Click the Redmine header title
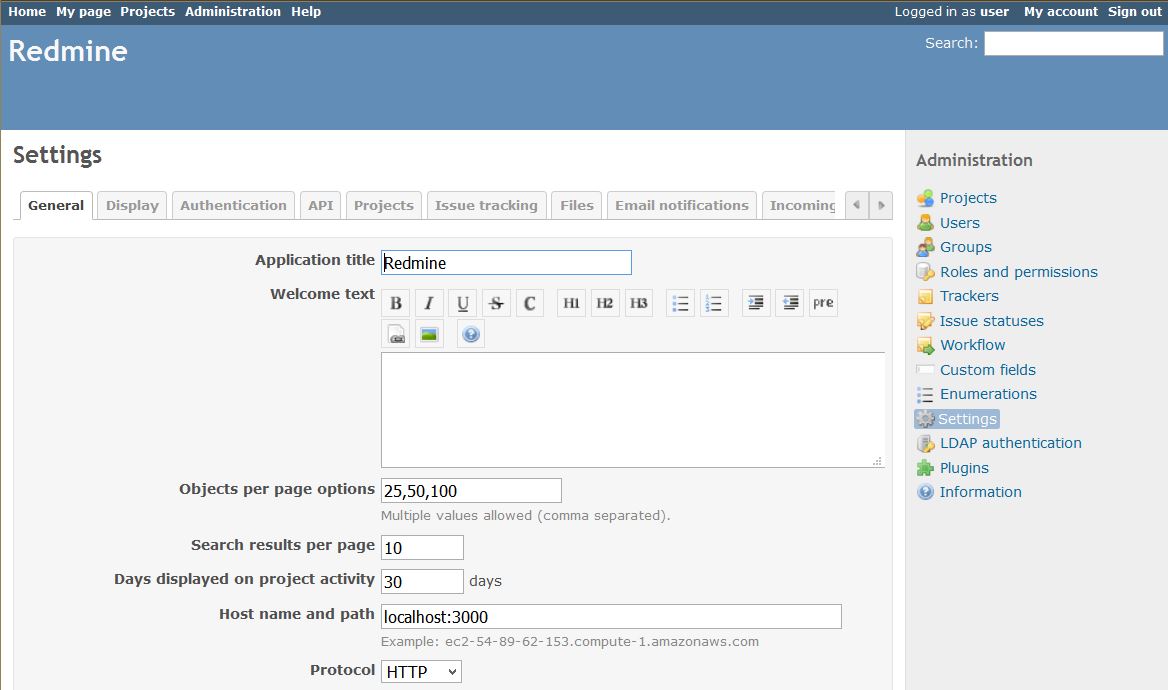This screenshot has height=690, width=1168. point(68,51)
